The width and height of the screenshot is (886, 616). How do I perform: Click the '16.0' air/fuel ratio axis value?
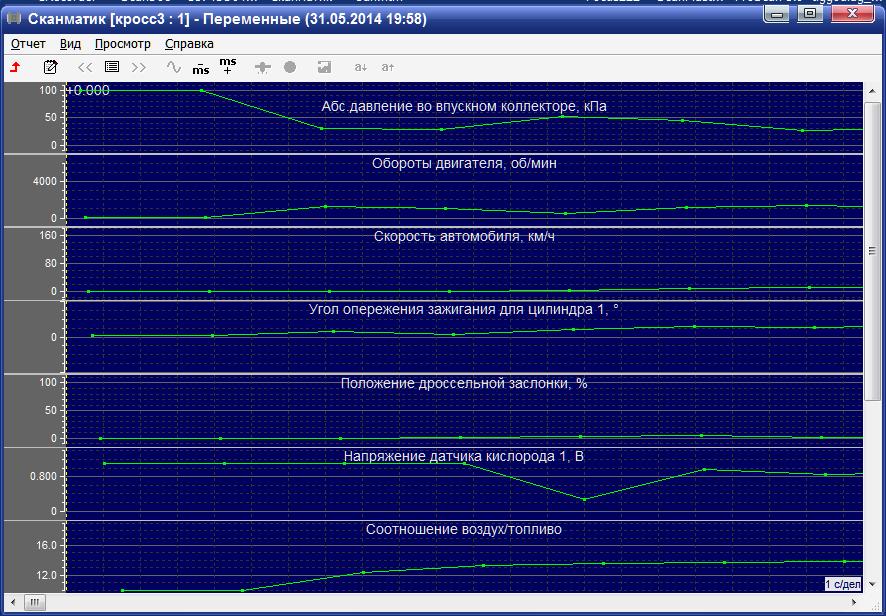46,545
